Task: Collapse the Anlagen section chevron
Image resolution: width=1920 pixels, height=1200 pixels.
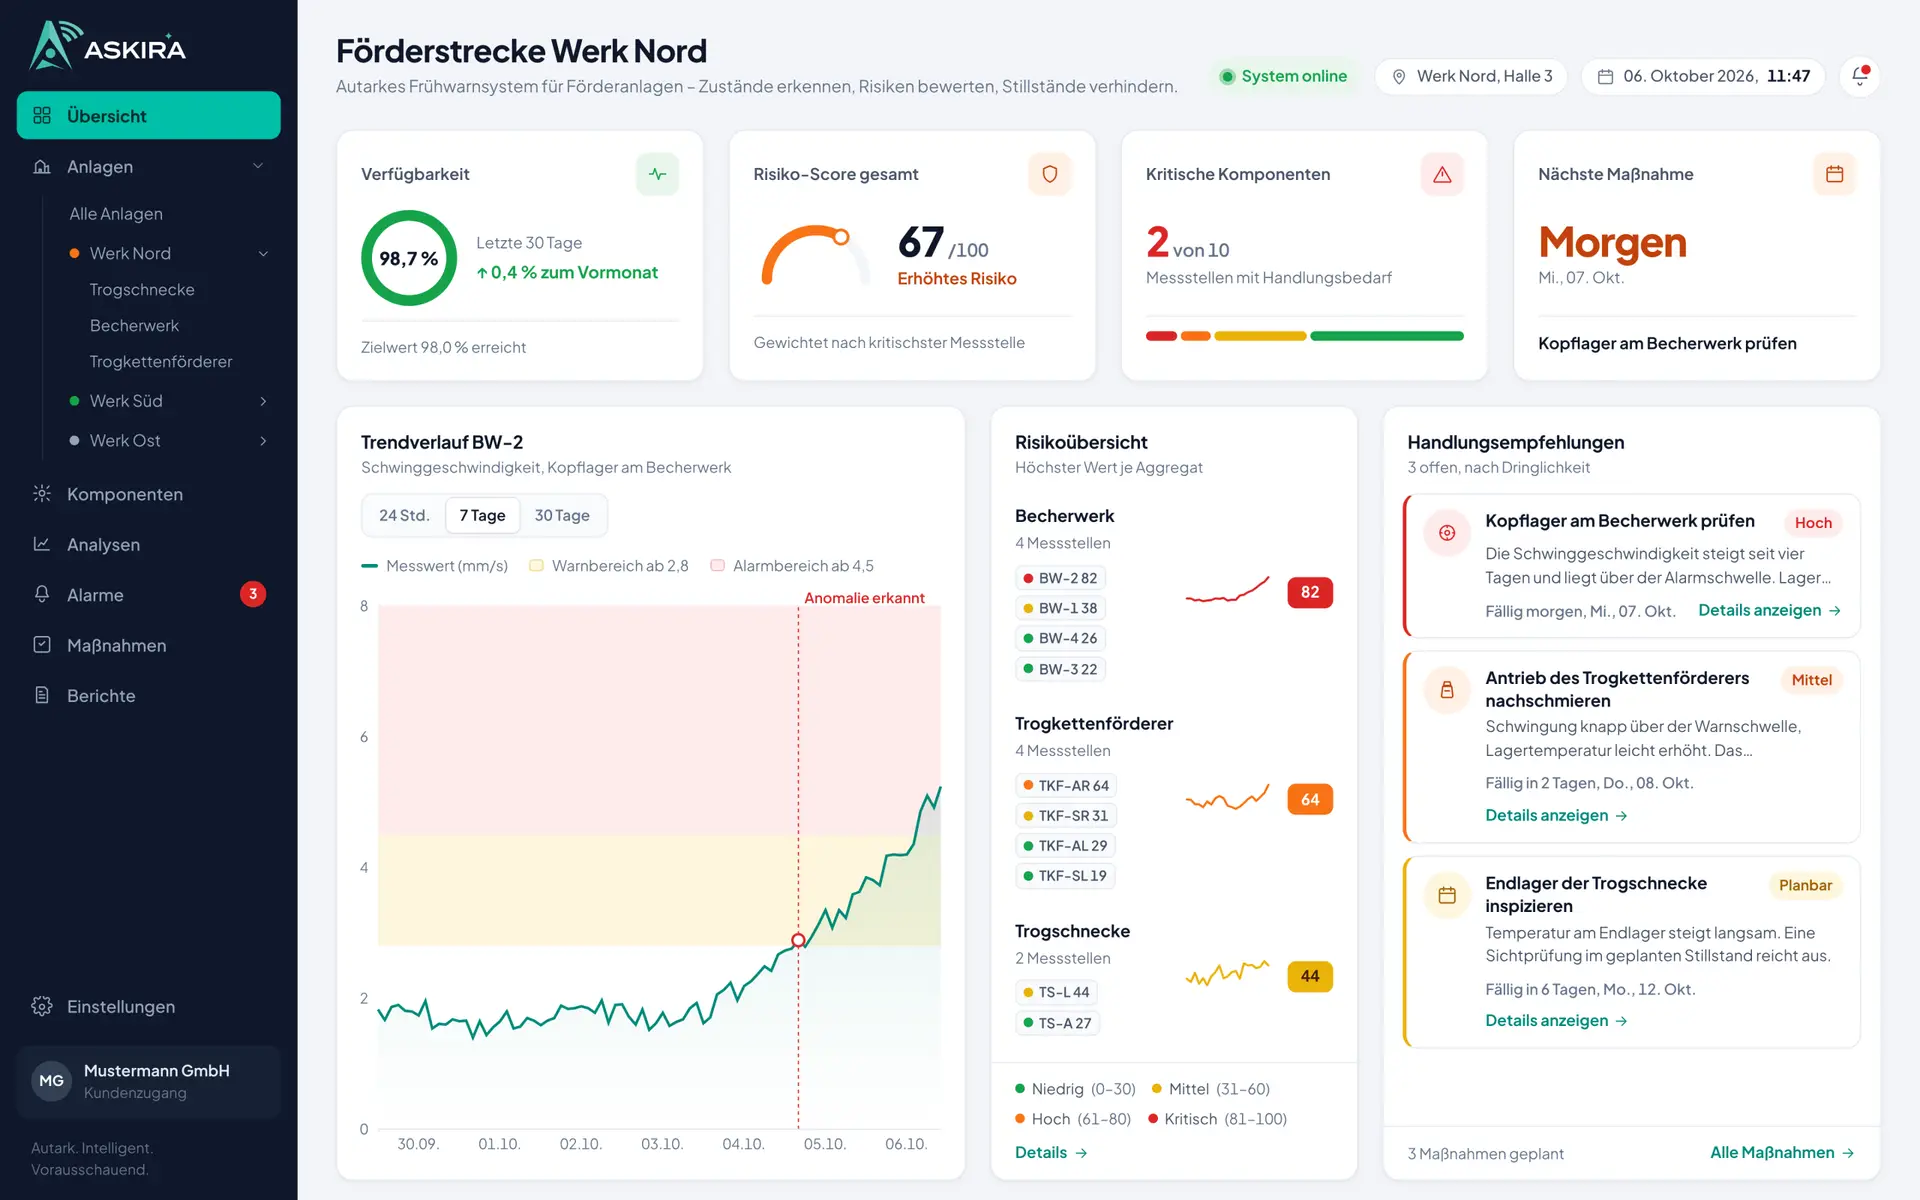Action: point(258,166)
